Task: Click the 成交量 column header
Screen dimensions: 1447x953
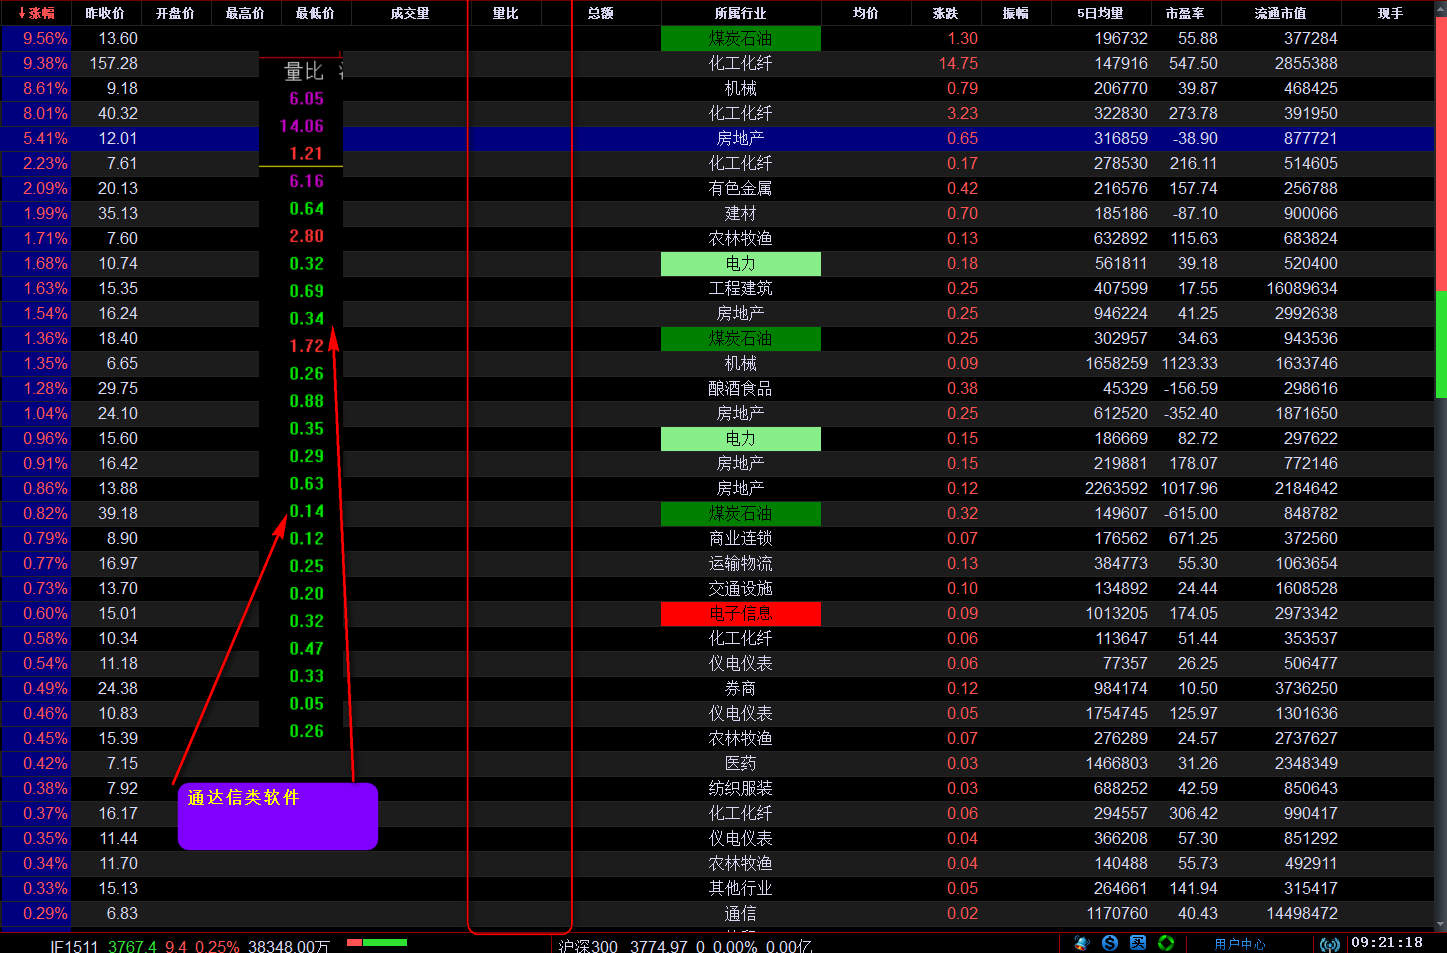Action: (409, 13)
